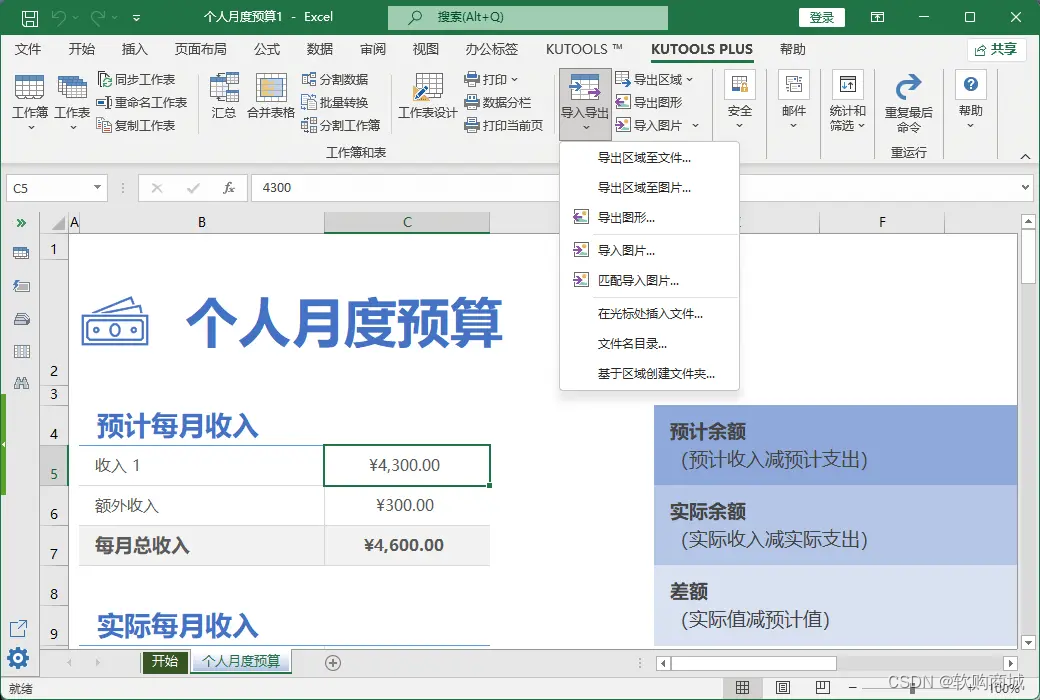Open the 邮件 mail dropdown

793,101
